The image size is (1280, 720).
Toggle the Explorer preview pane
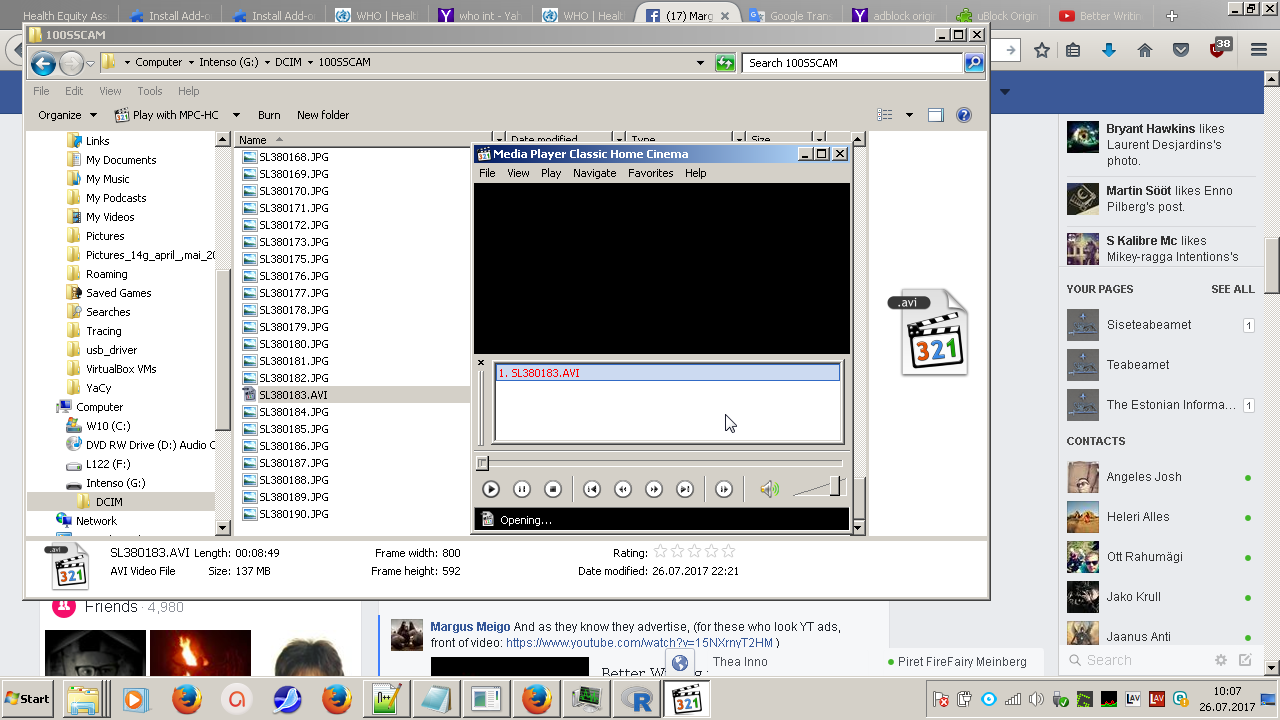click(x=936, y=115)
